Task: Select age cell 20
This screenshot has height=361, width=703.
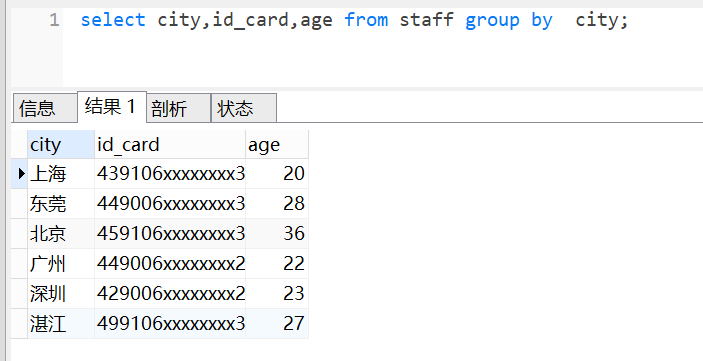Action: [277, 174]
